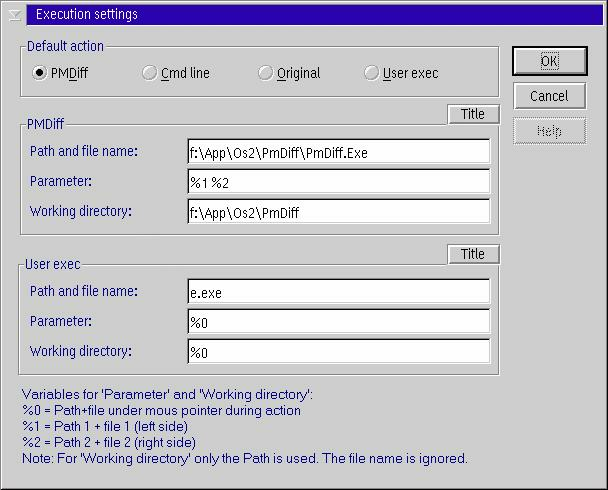The image size is (608, 490).
Task: Click the 'Default action' group label
Action: point(65,46)
